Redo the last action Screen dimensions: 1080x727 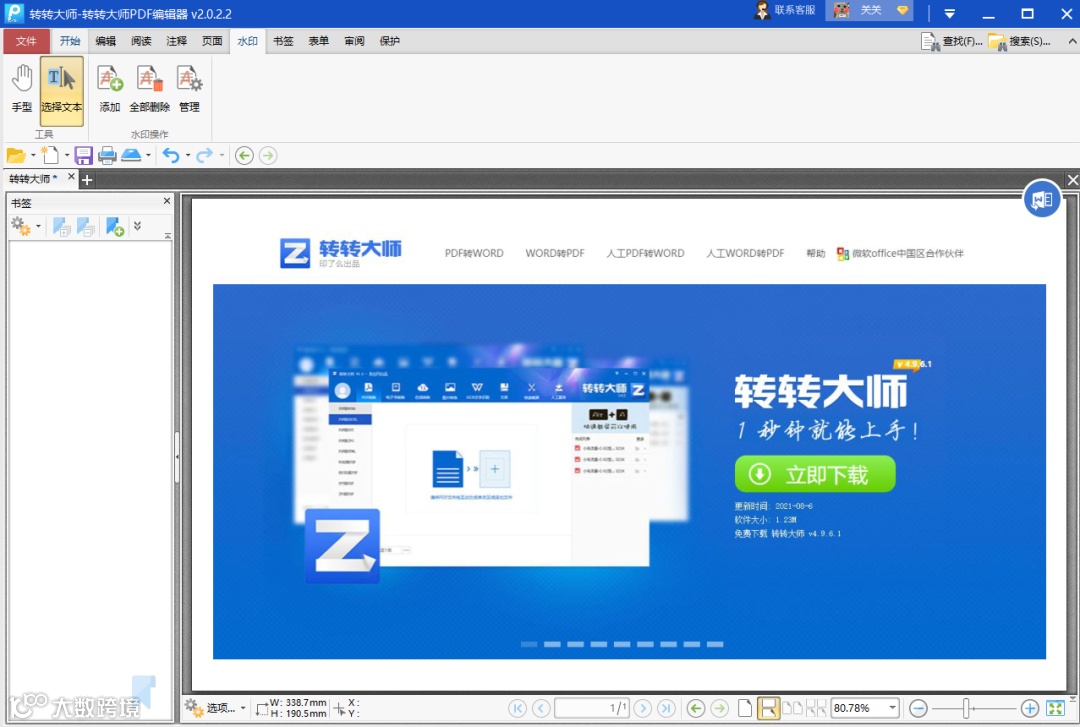205,156
